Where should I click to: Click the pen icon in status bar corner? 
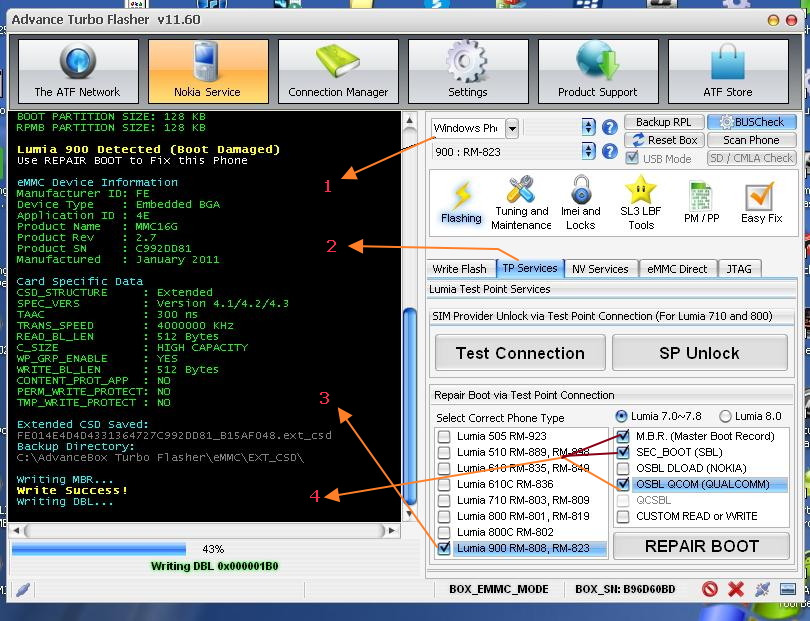pyautogui.click(x=23, y=589)
